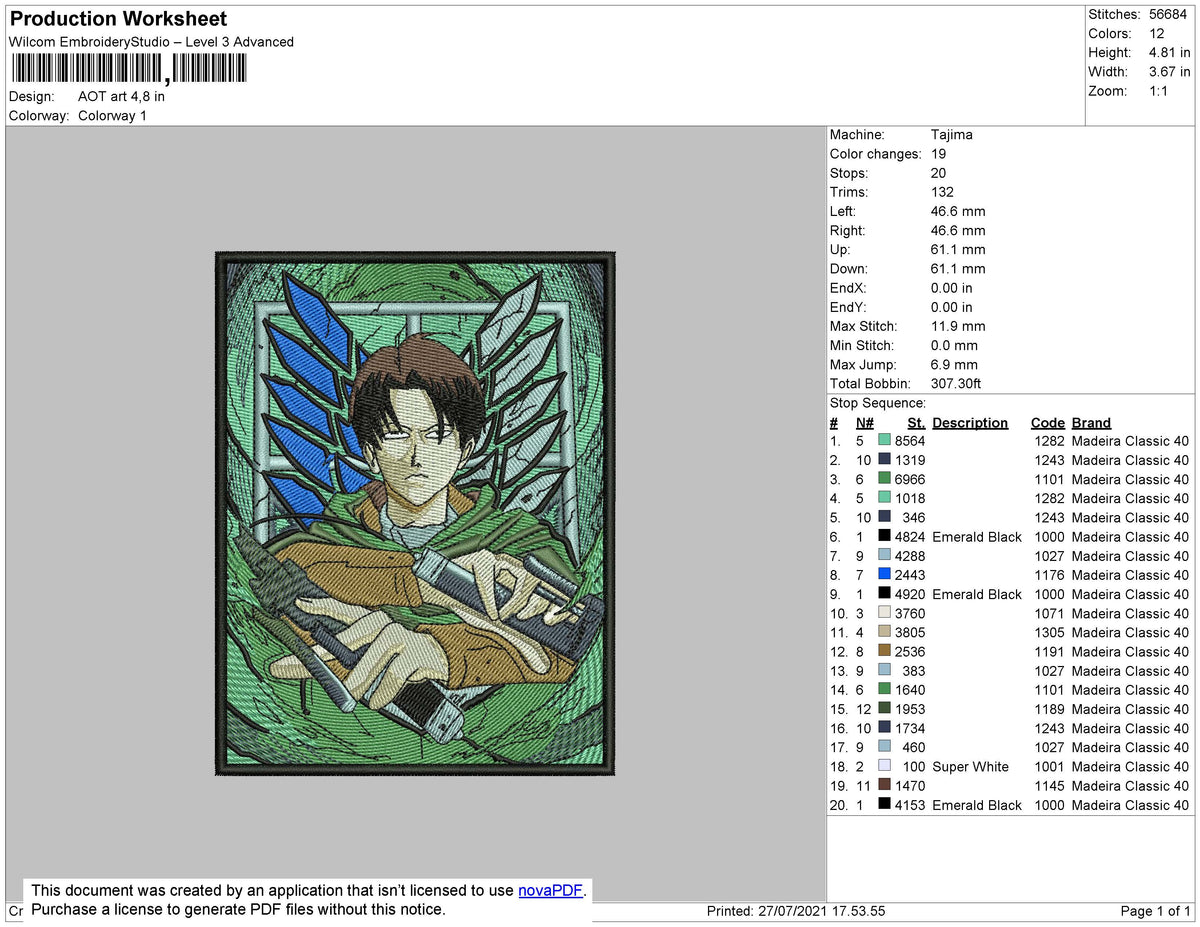Viewport: 1200px width, 927px height.
Task: Select the Code column header
Action: click(1048, 423)
